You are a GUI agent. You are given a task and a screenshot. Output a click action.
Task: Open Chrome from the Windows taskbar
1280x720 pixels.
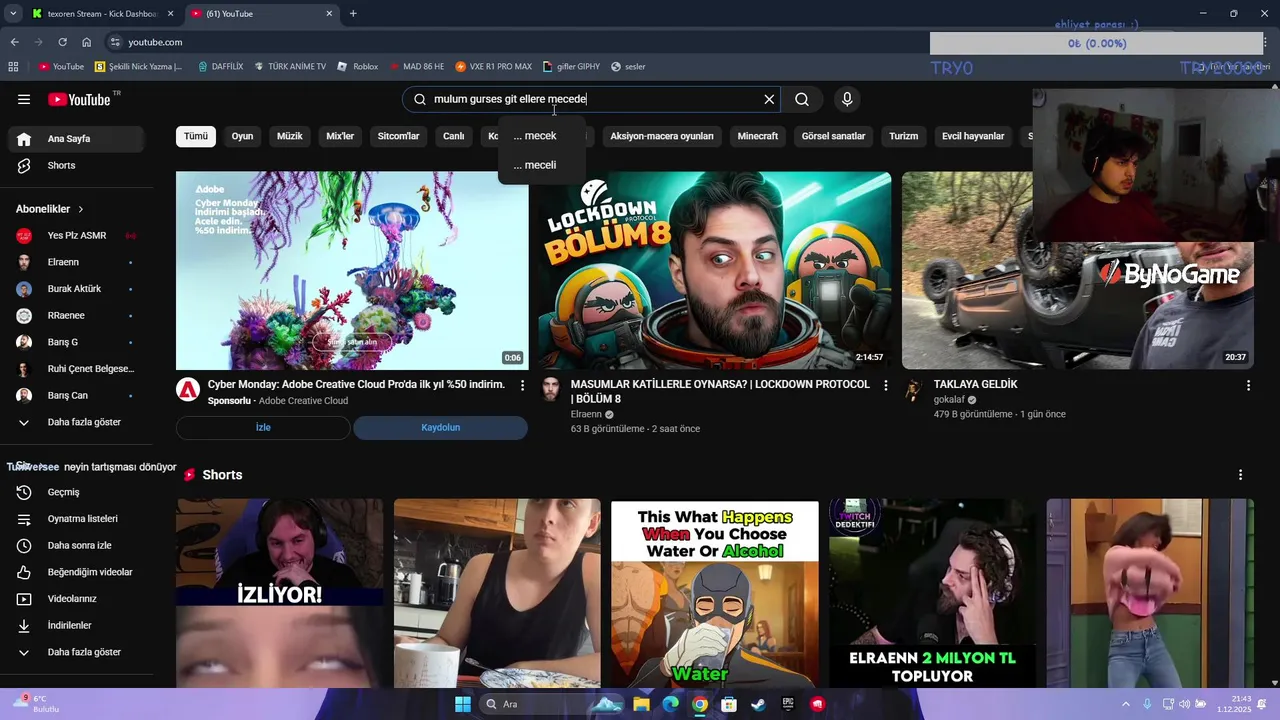(700, 704)
